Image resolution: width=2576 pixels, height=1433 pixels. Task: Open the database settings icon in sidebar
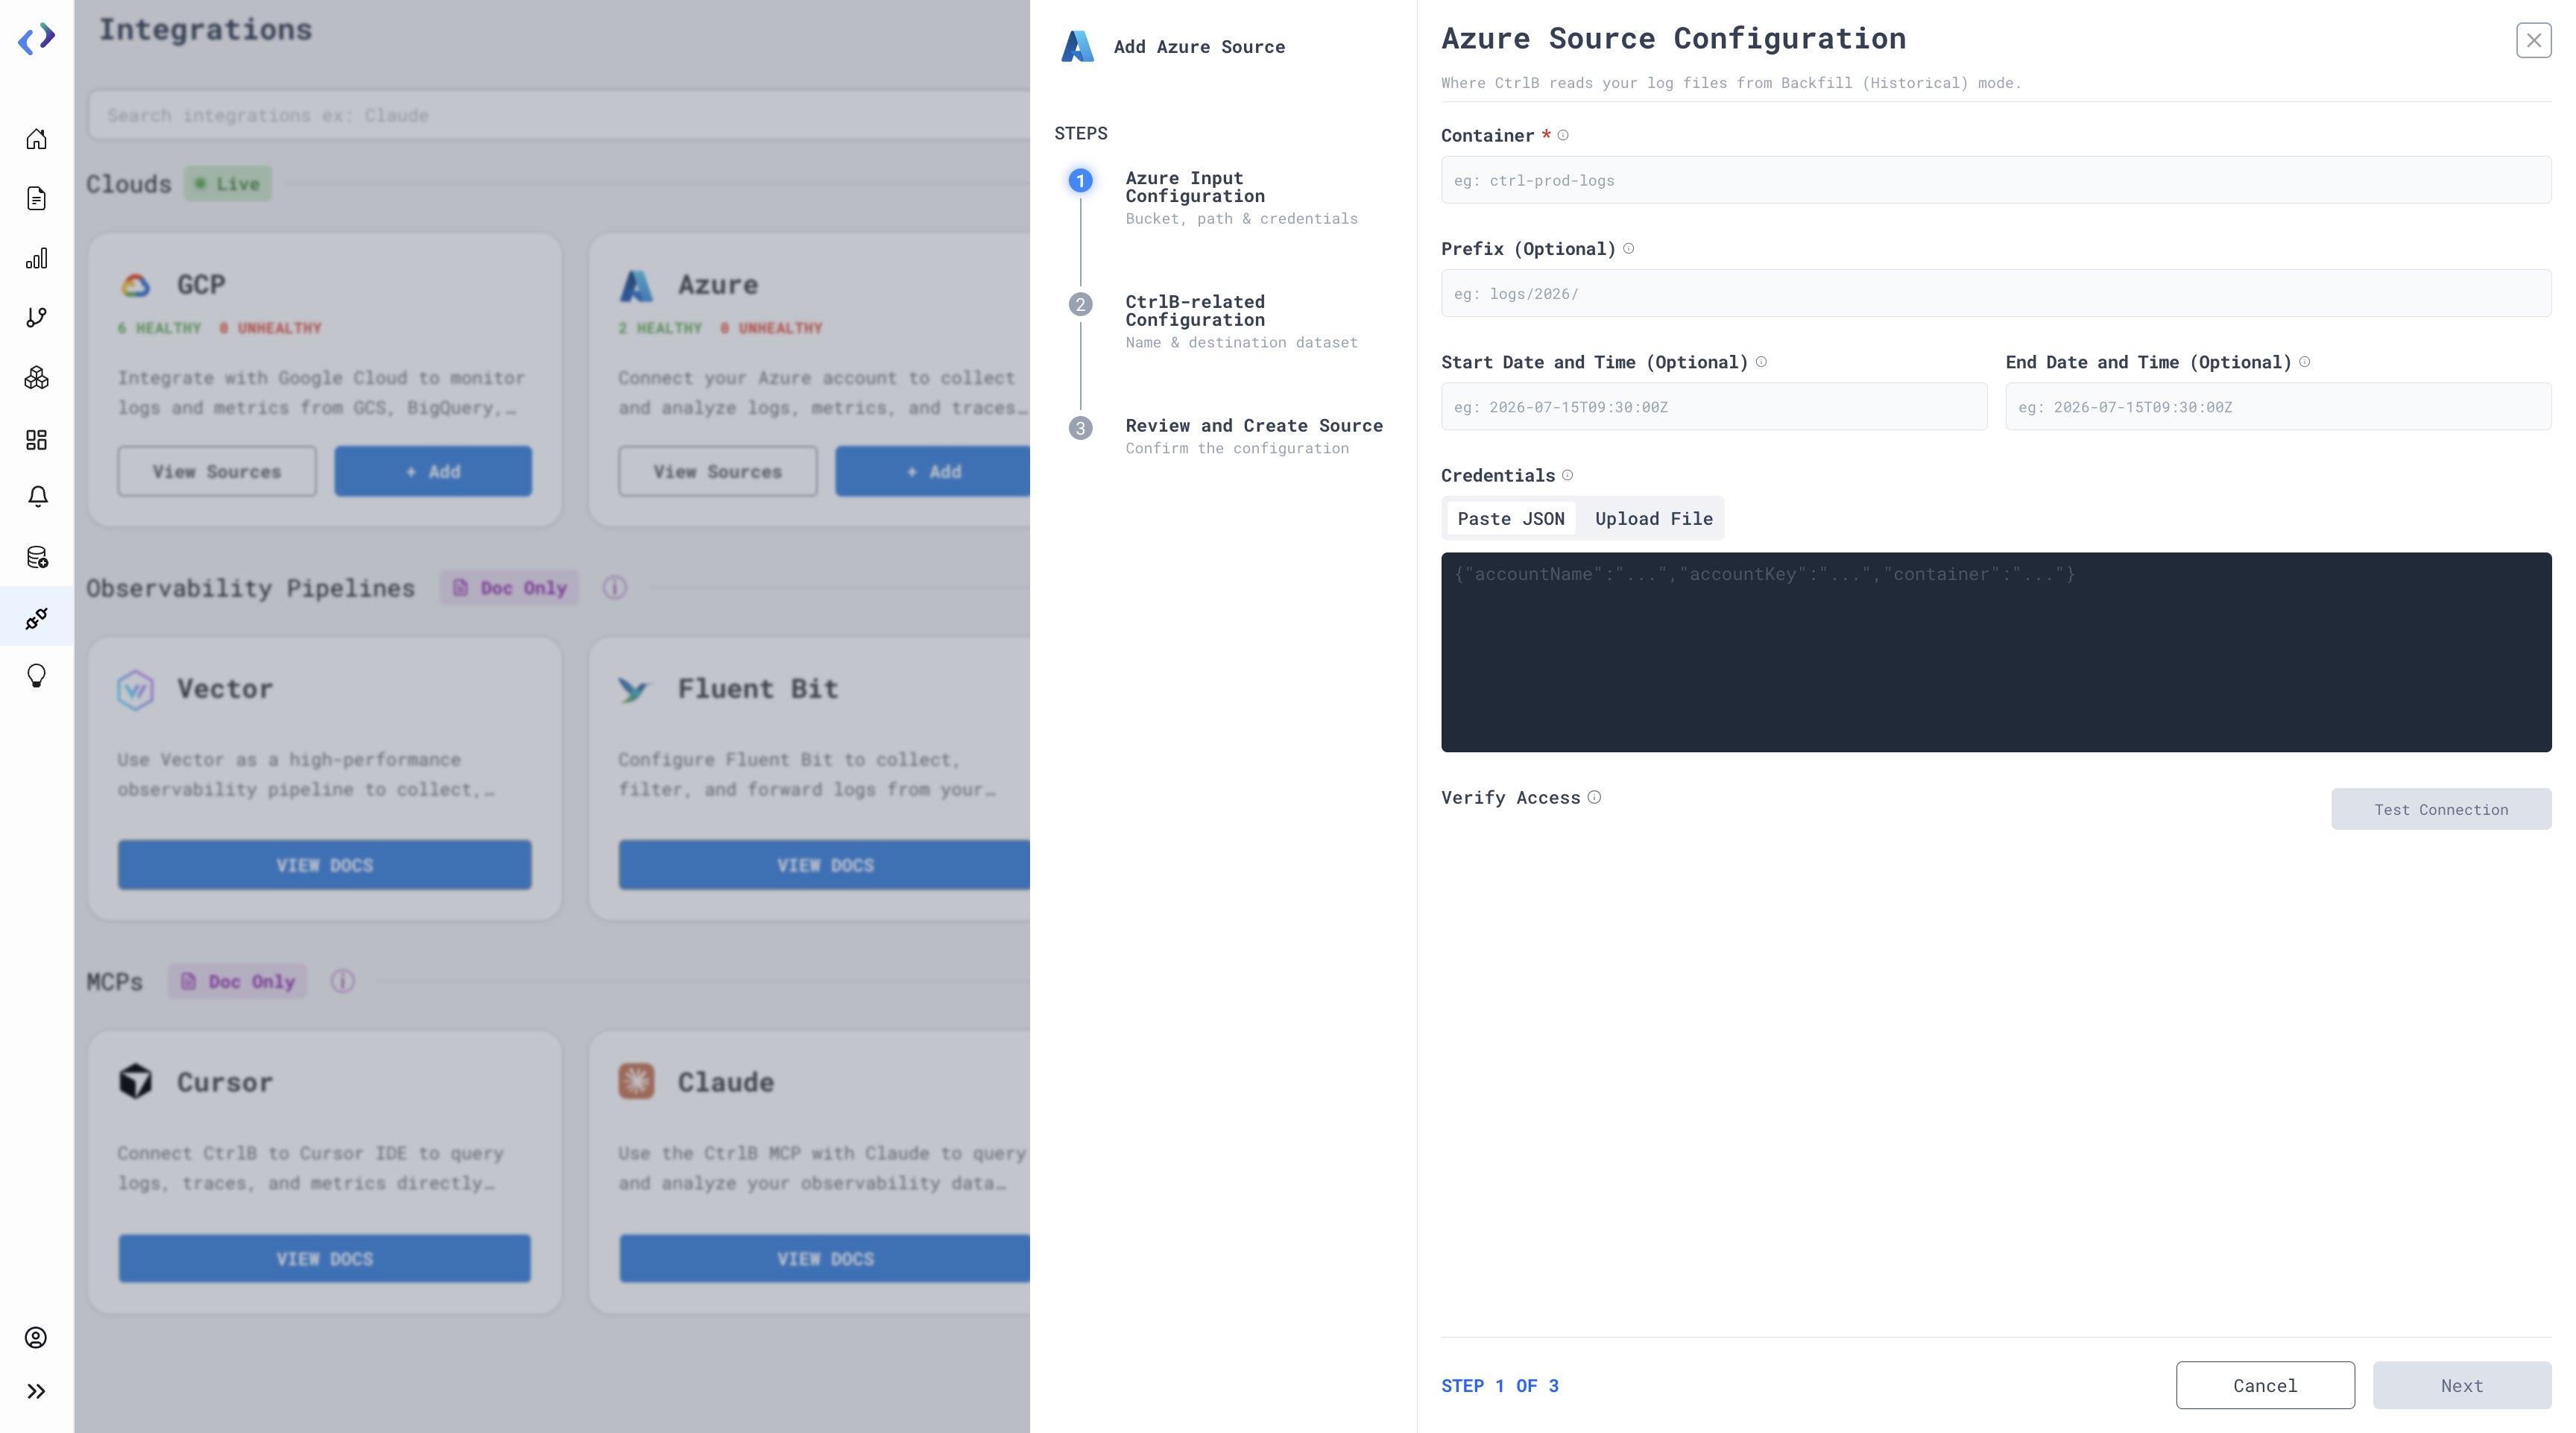[x=36, y=557]
